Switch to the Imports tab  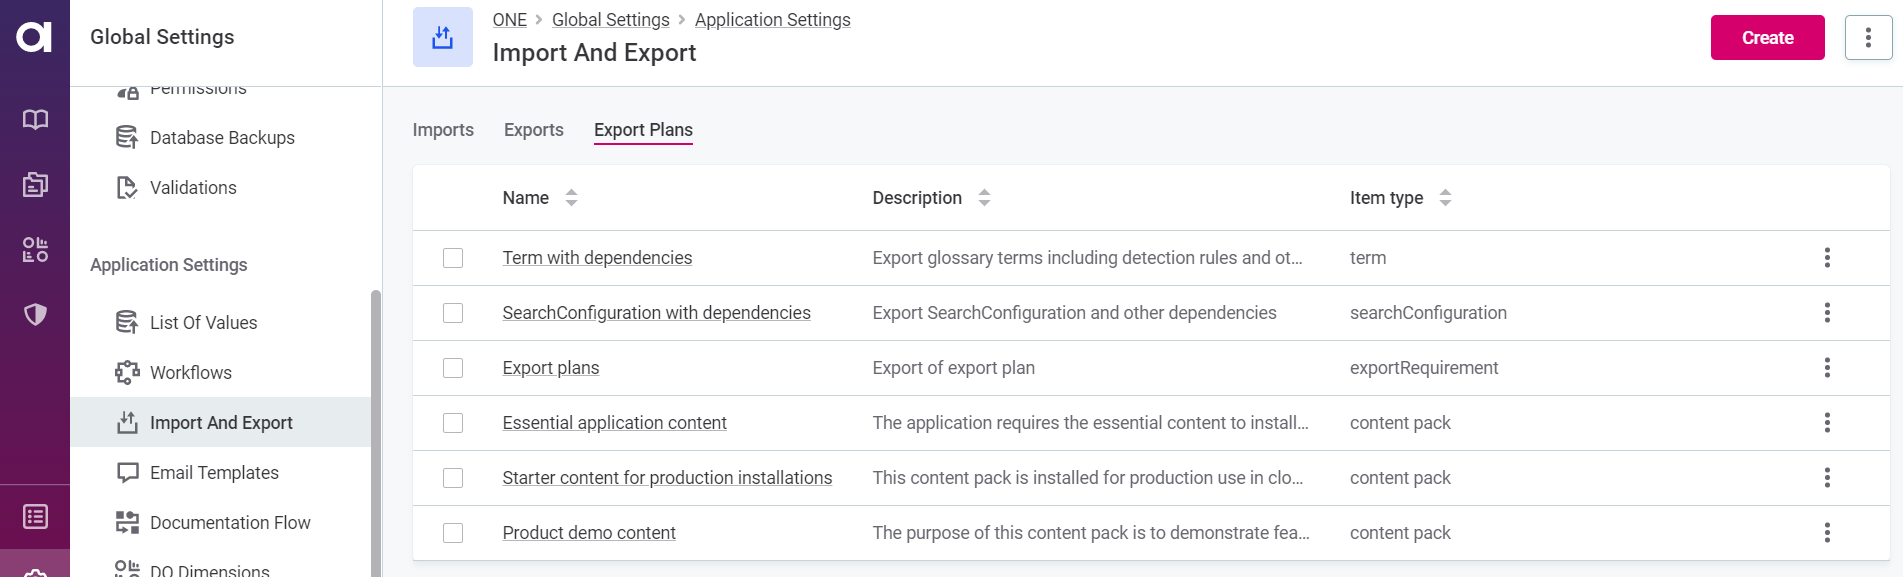click(x=443, y=130)
